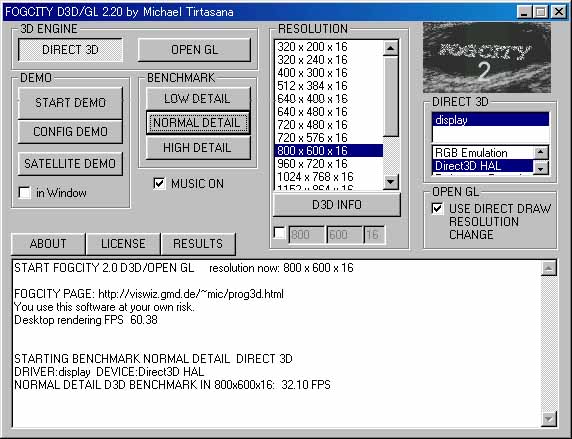The image size is (572, 439).
Task: Select resolution 800 x 600 x 16
Action: coord(328,151)
